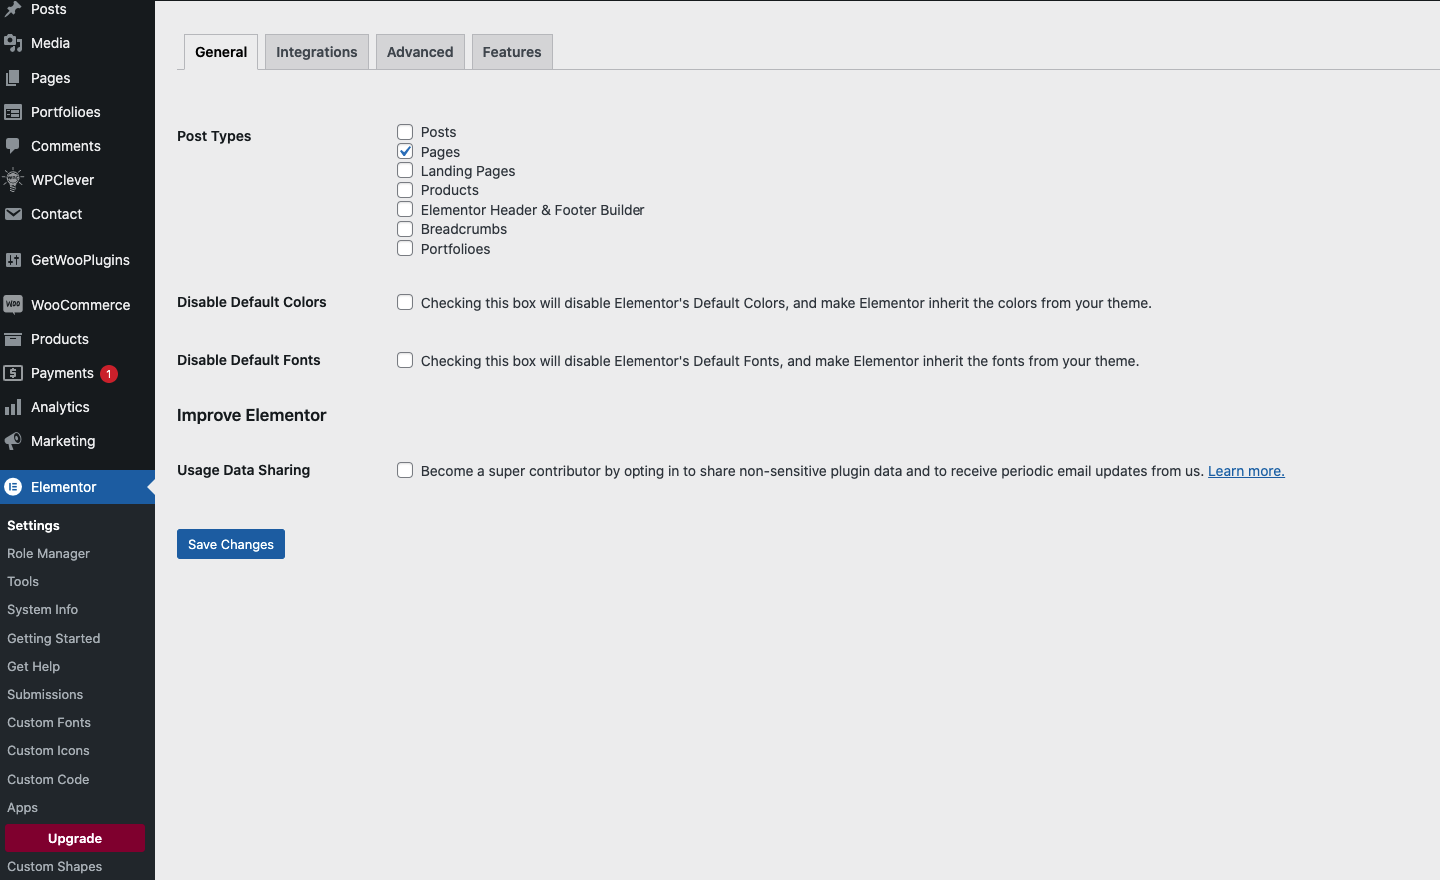
Task: Switch to the Features tab
Action: [512, 52]
